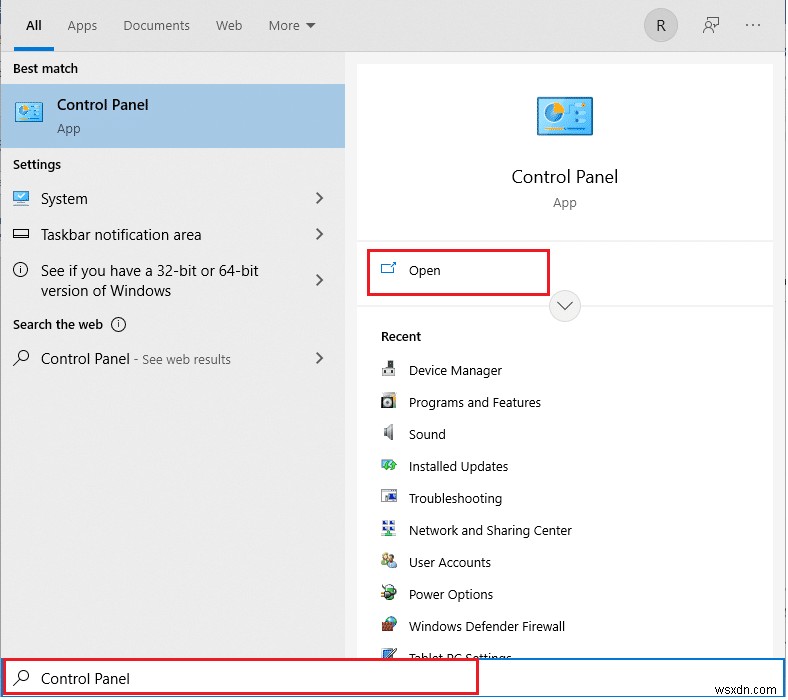Click the Windows Defender Firewall icon
Screen dimensions: 788x700
pos(389,626)
